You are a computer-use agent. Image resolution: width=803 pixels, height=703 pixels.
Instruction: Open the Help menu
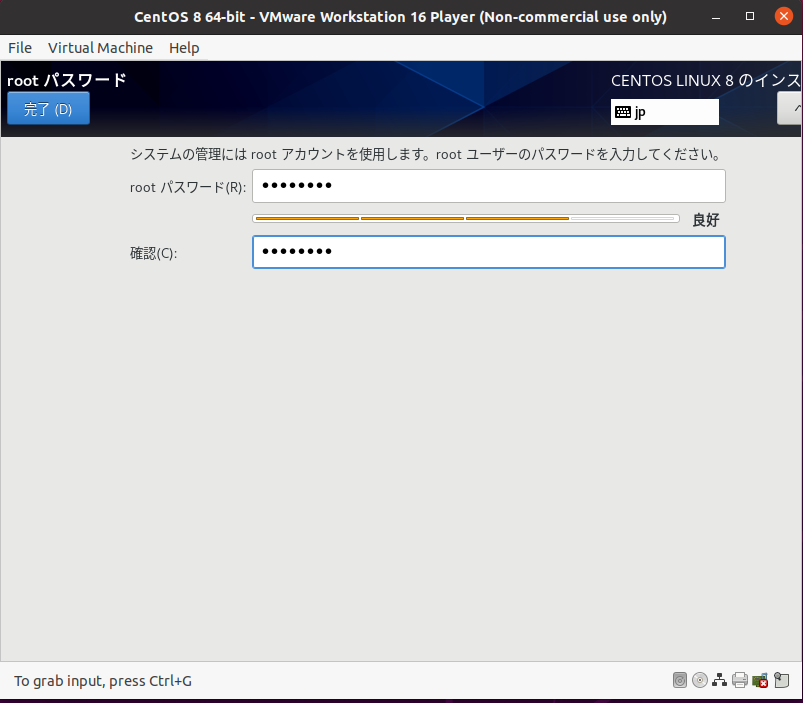184,48
